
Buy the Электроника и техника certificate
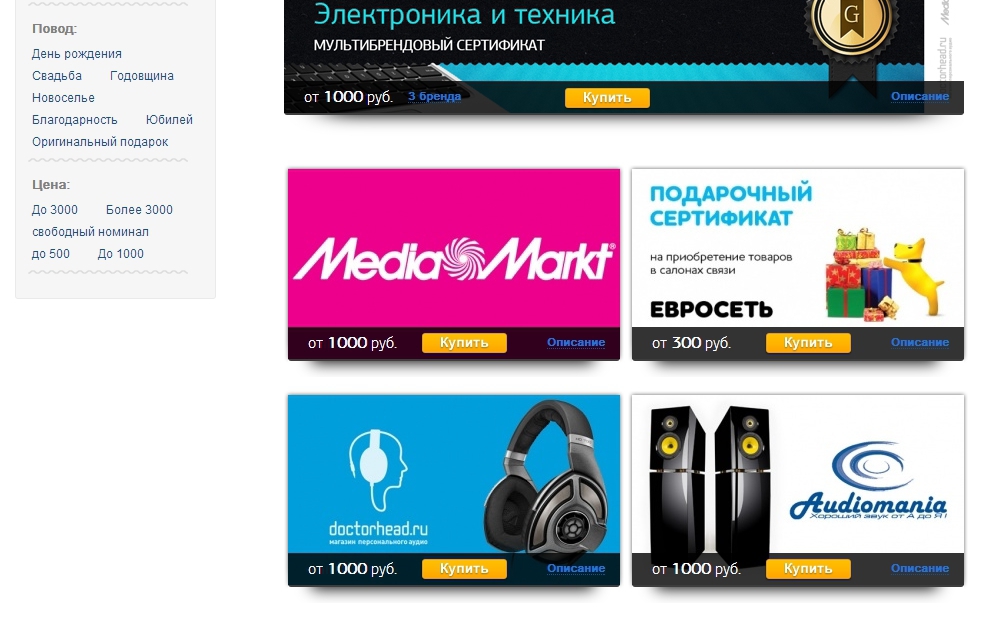click(x=607, y=97)
